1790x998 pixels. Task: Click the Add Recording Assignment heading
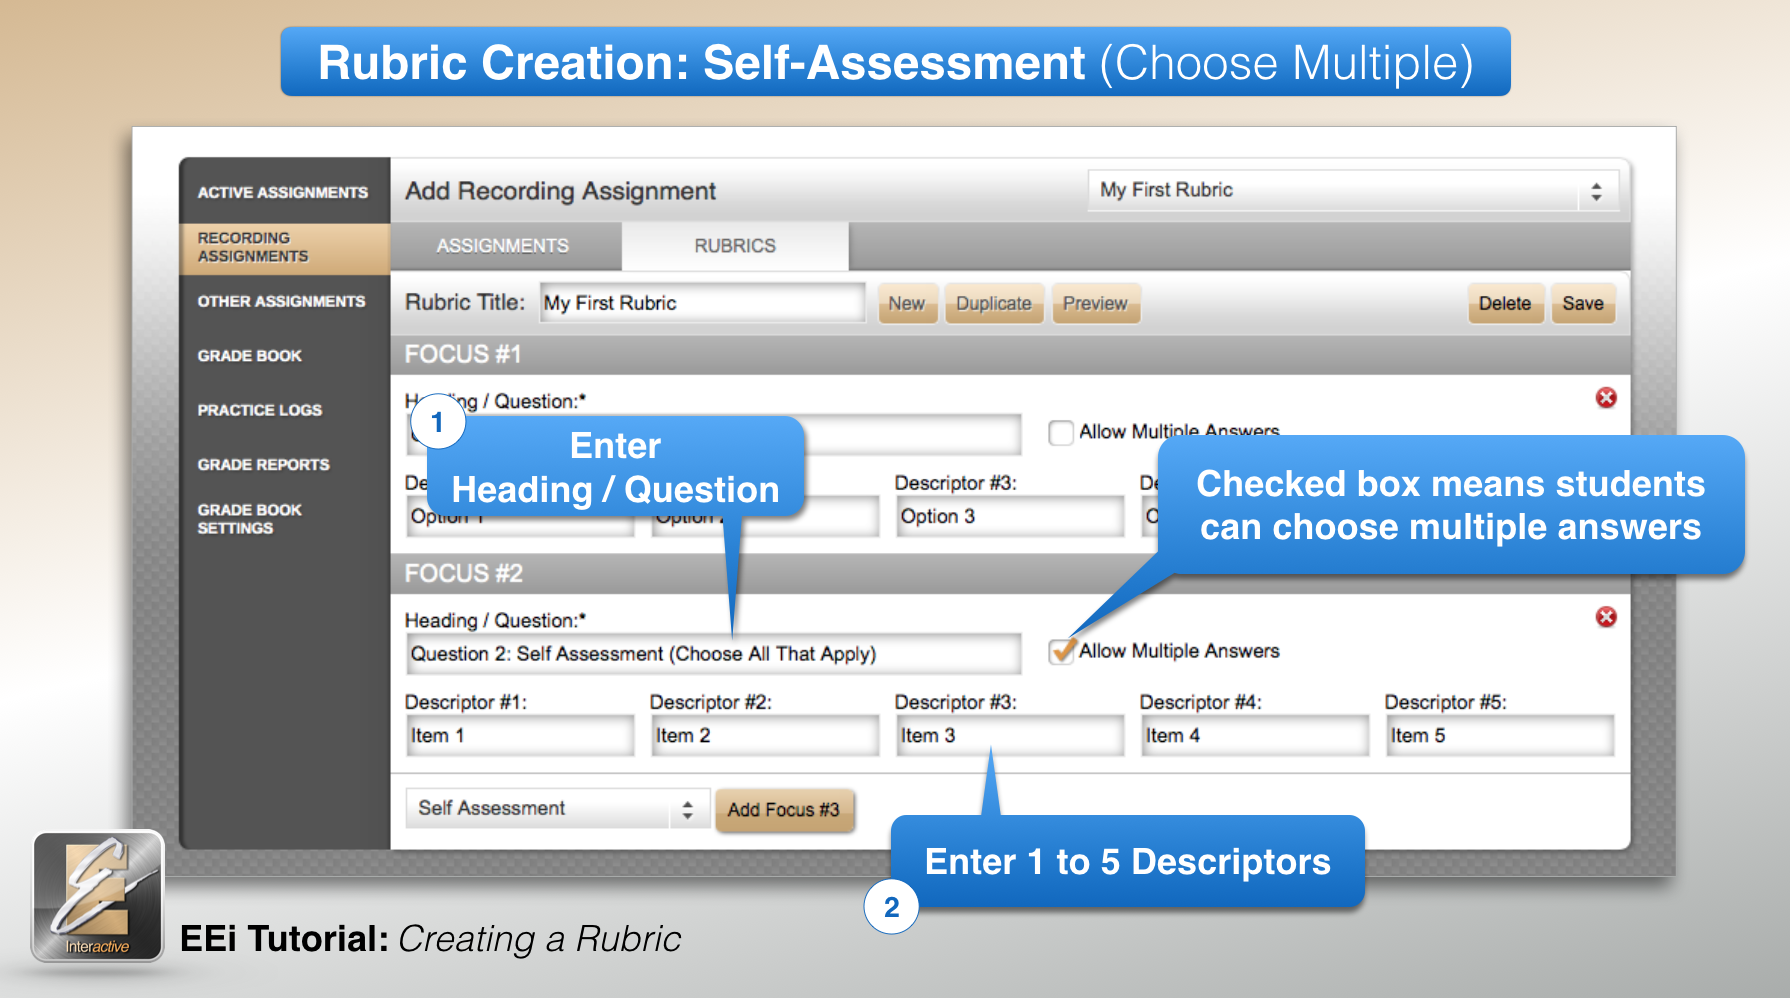560,191
